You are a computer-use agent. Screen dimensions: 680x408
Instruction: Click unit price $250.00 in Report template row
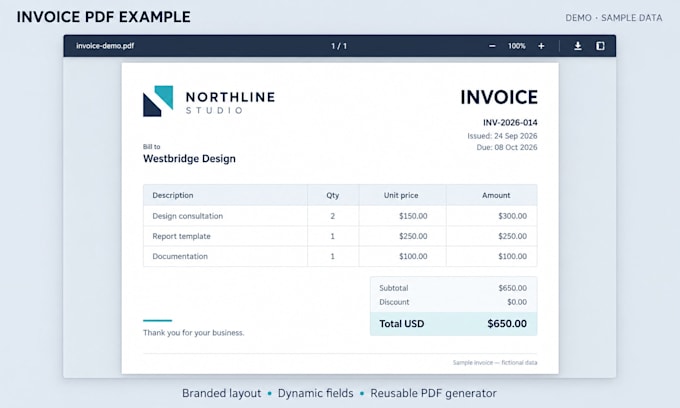(413, 236)
